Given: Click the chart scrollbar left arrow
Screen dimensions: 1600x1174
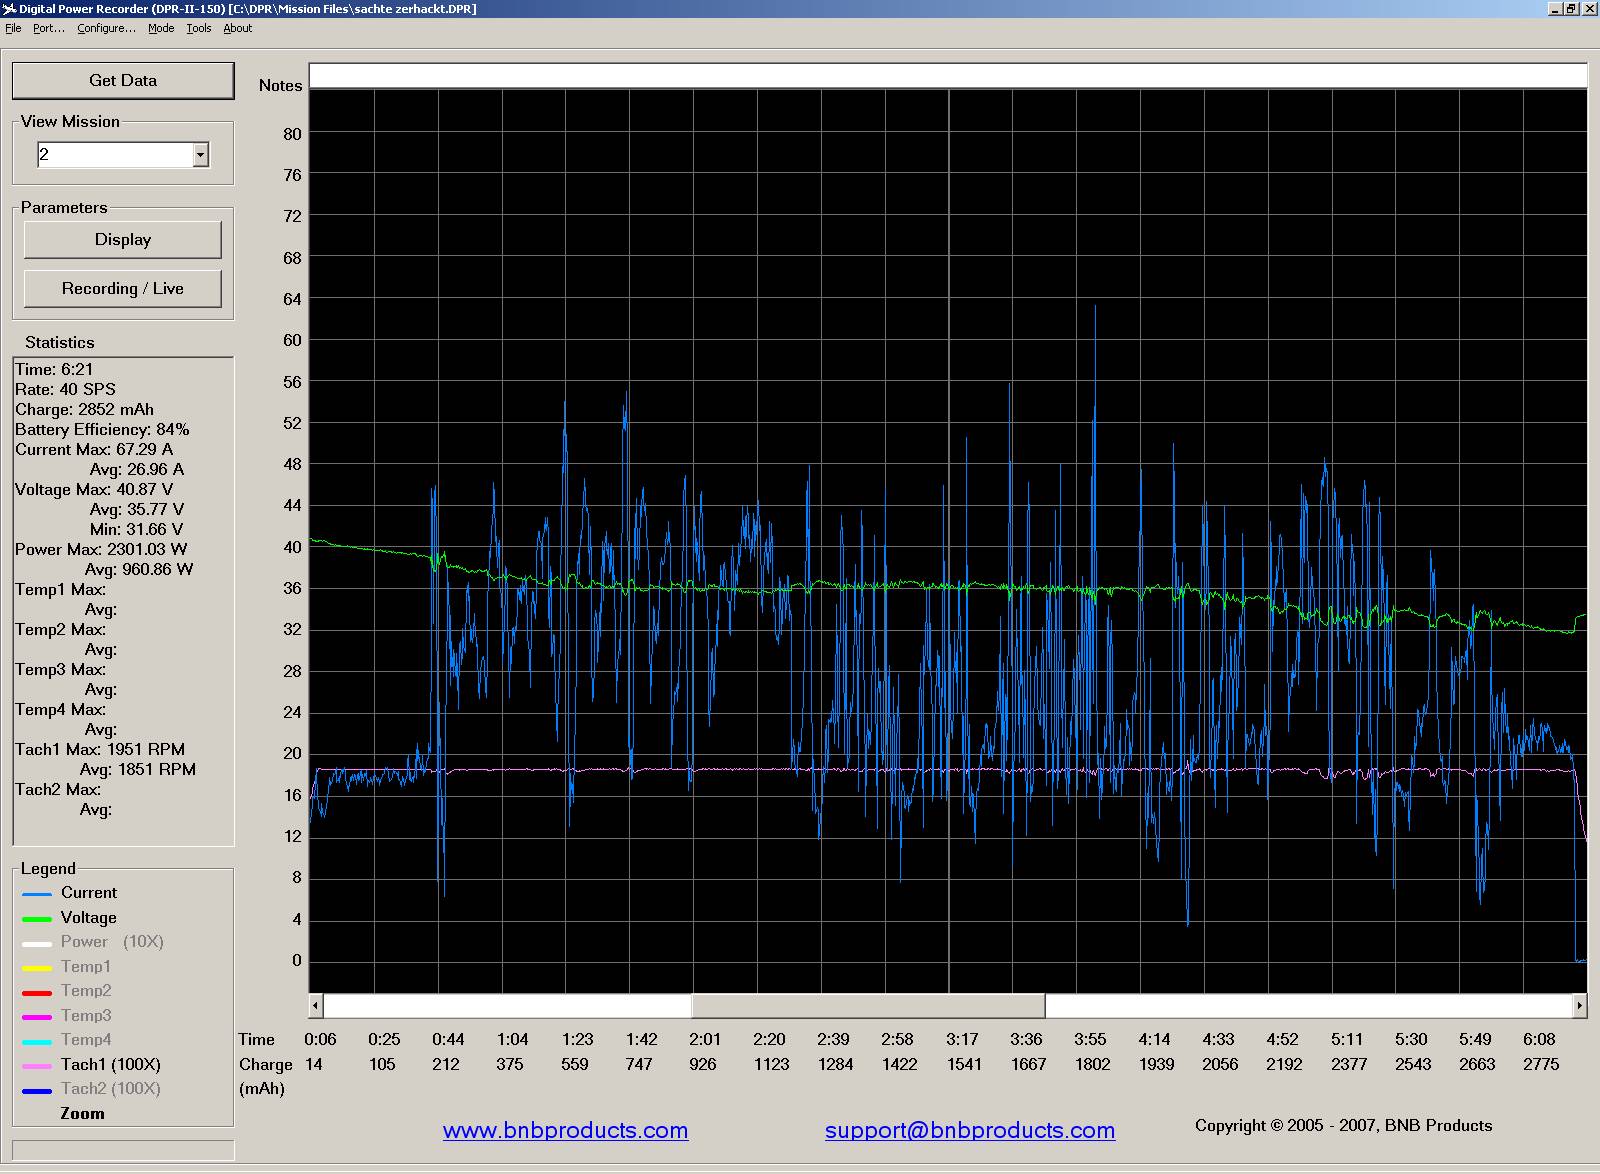Looking at the screenshot, I should tap(316, 1005).
